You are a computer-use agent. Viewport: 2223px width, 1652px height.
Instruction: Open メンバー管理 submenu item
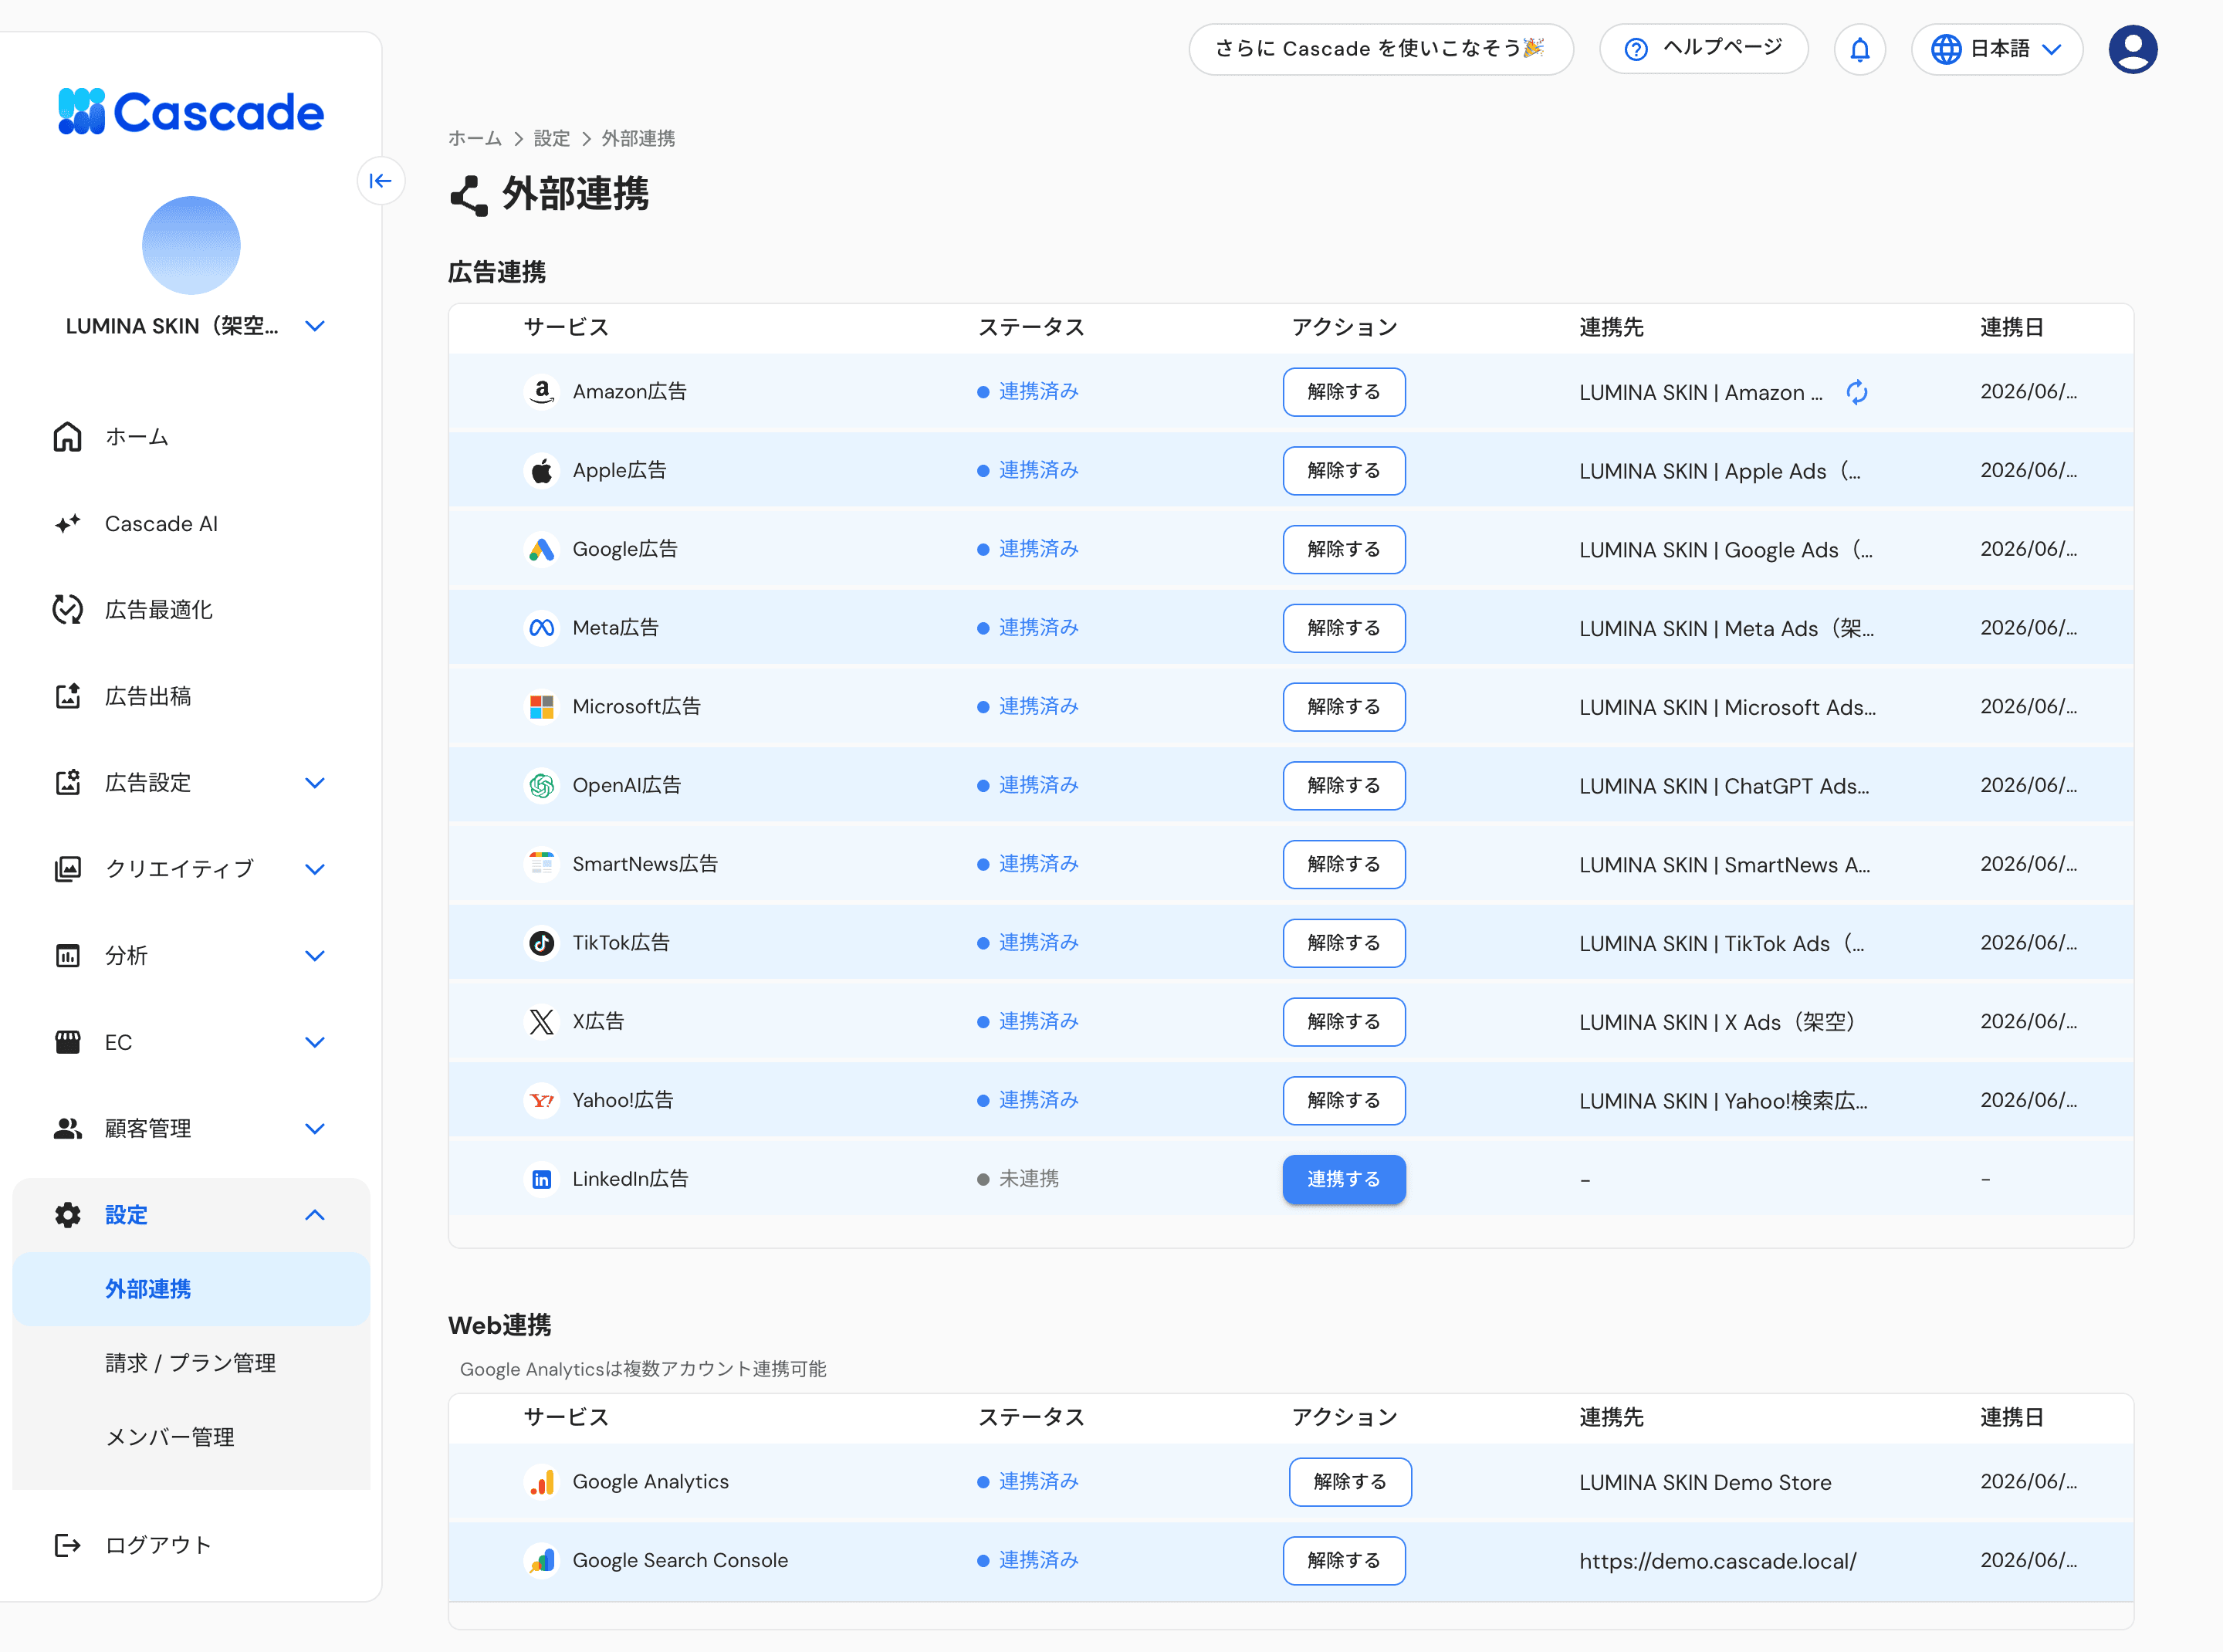click(191, 1437)
